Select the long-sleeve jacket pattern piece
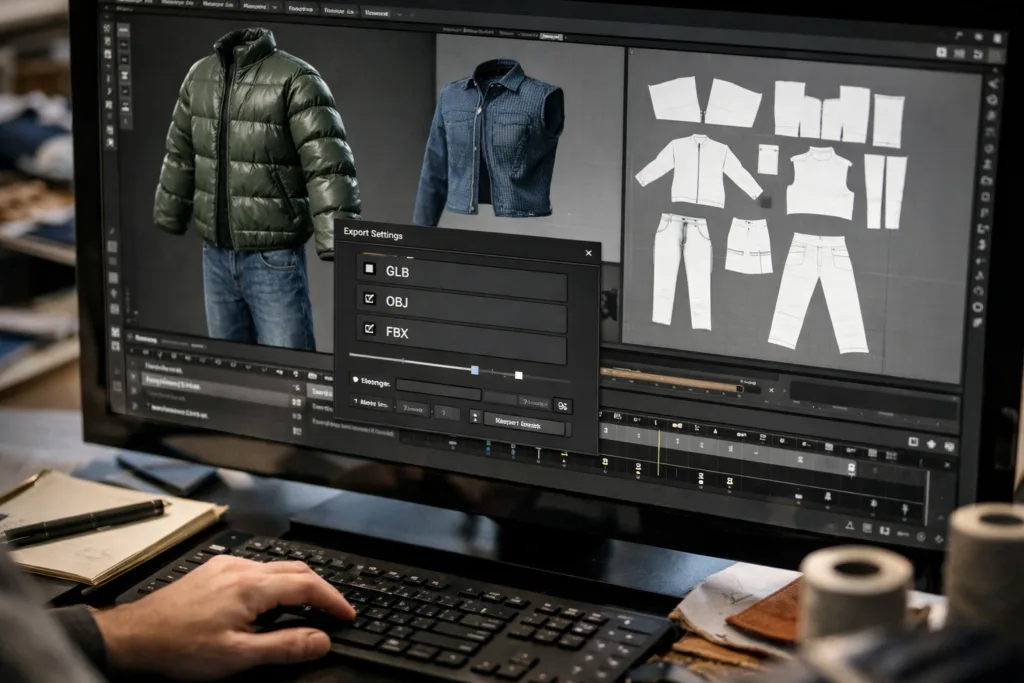 pos(697,168)
